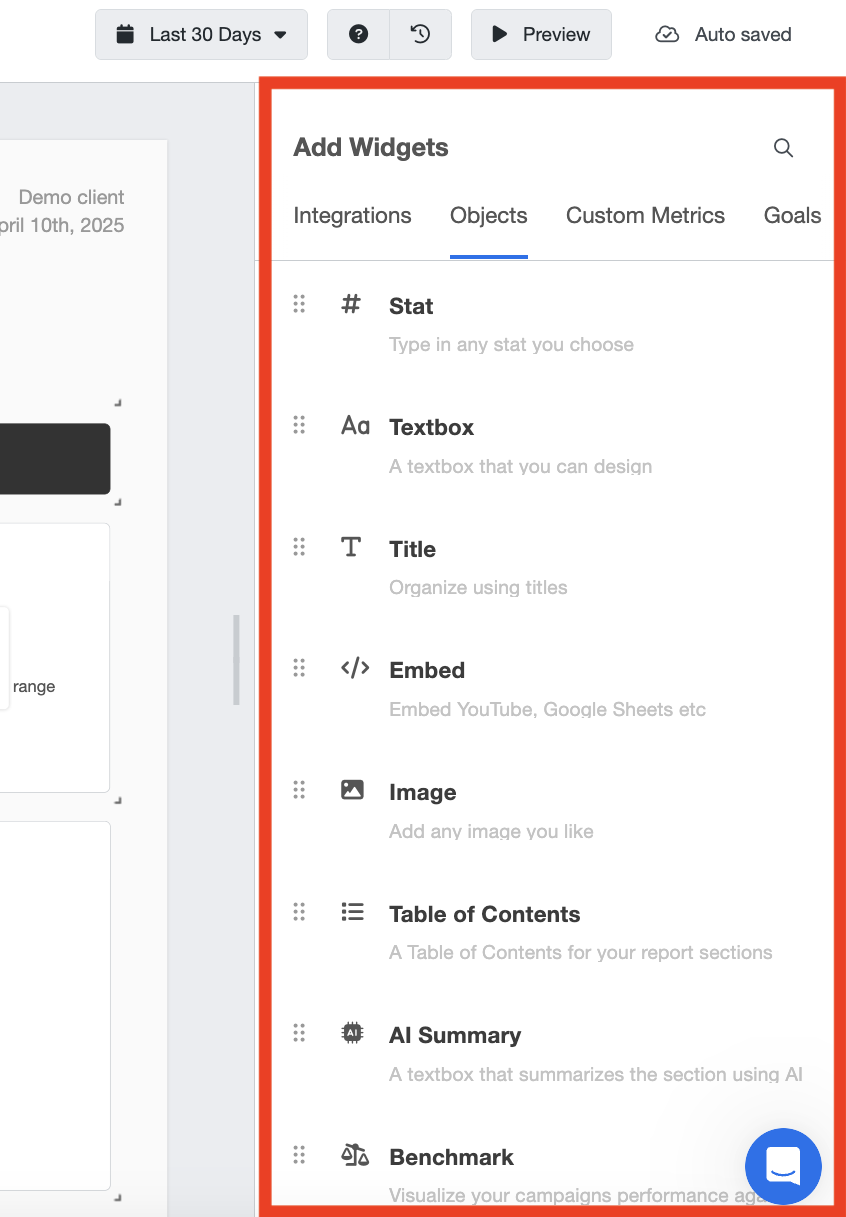Open the help question mark icon

pos(359,34)
